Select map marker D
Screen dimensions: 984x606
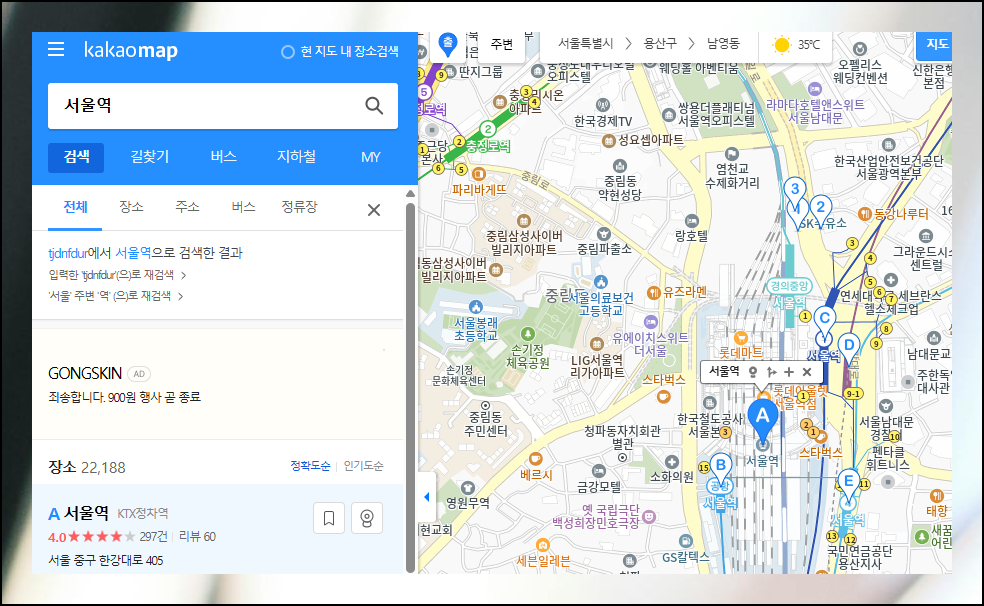point(849,348)
